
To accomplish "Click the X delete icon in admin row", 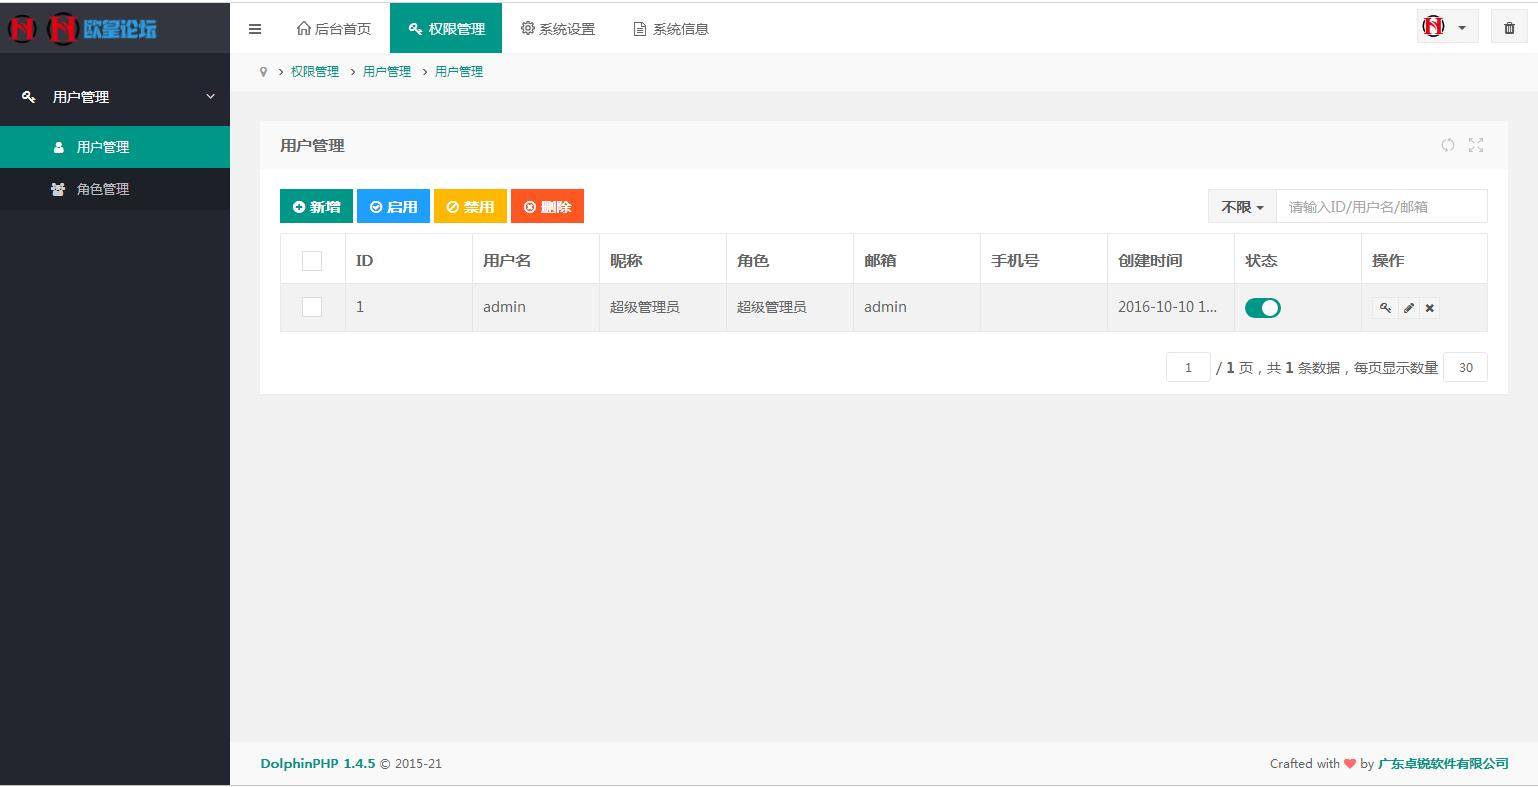I will click(1429, 308).
